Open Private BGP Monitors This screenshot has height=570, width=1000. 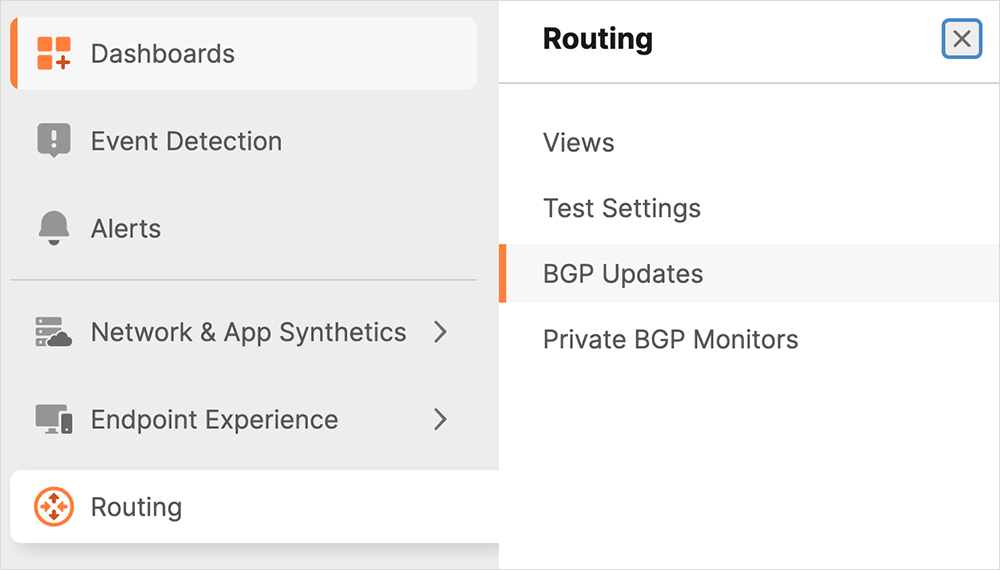[x=670, y=340]
